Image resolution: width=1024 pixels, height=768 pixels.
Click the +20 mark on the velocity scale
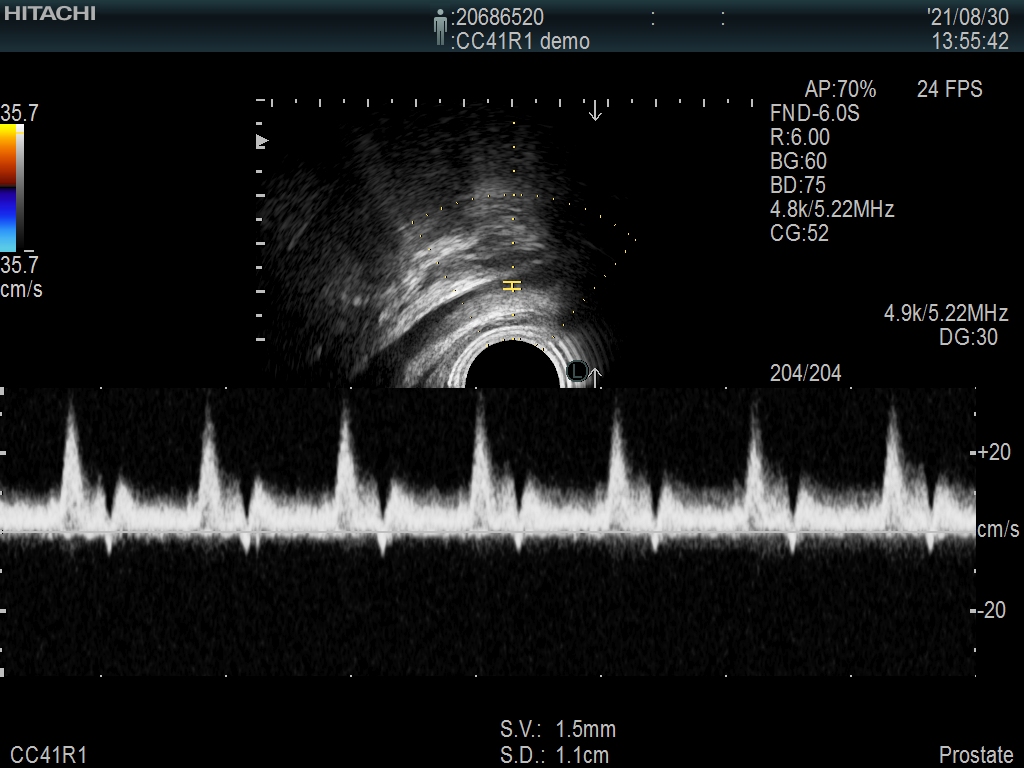[x=993, y=452]
